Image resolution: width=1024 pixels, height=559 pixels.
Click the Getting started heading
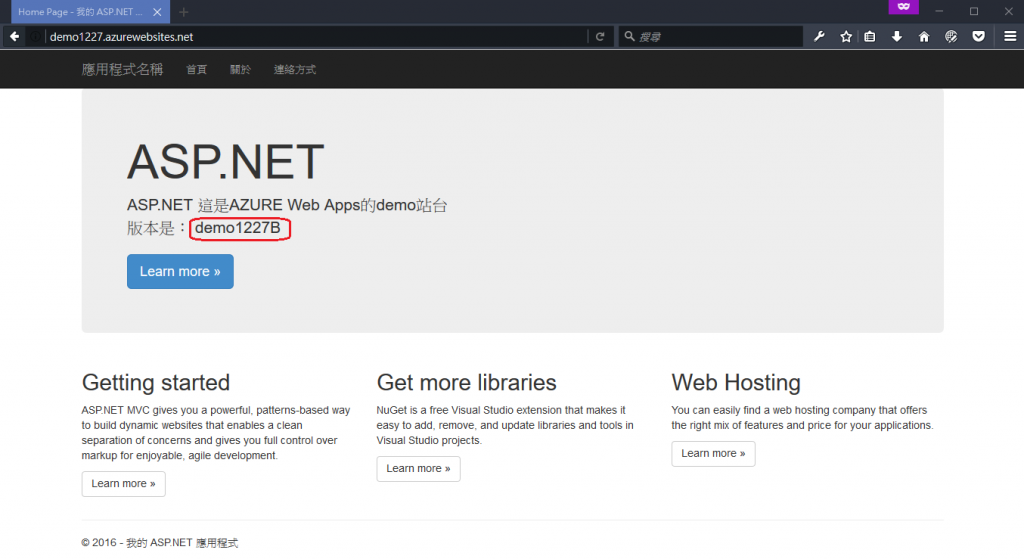pos(155,382)
